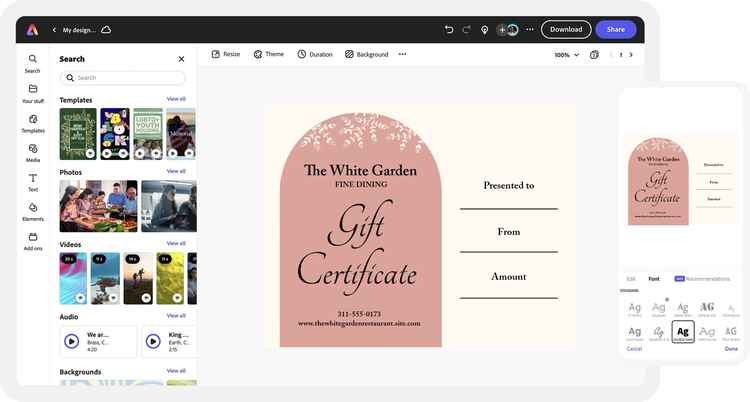Choose the Stencil Std font sample
The image size is (750, 402).
(x=707, y=309)
